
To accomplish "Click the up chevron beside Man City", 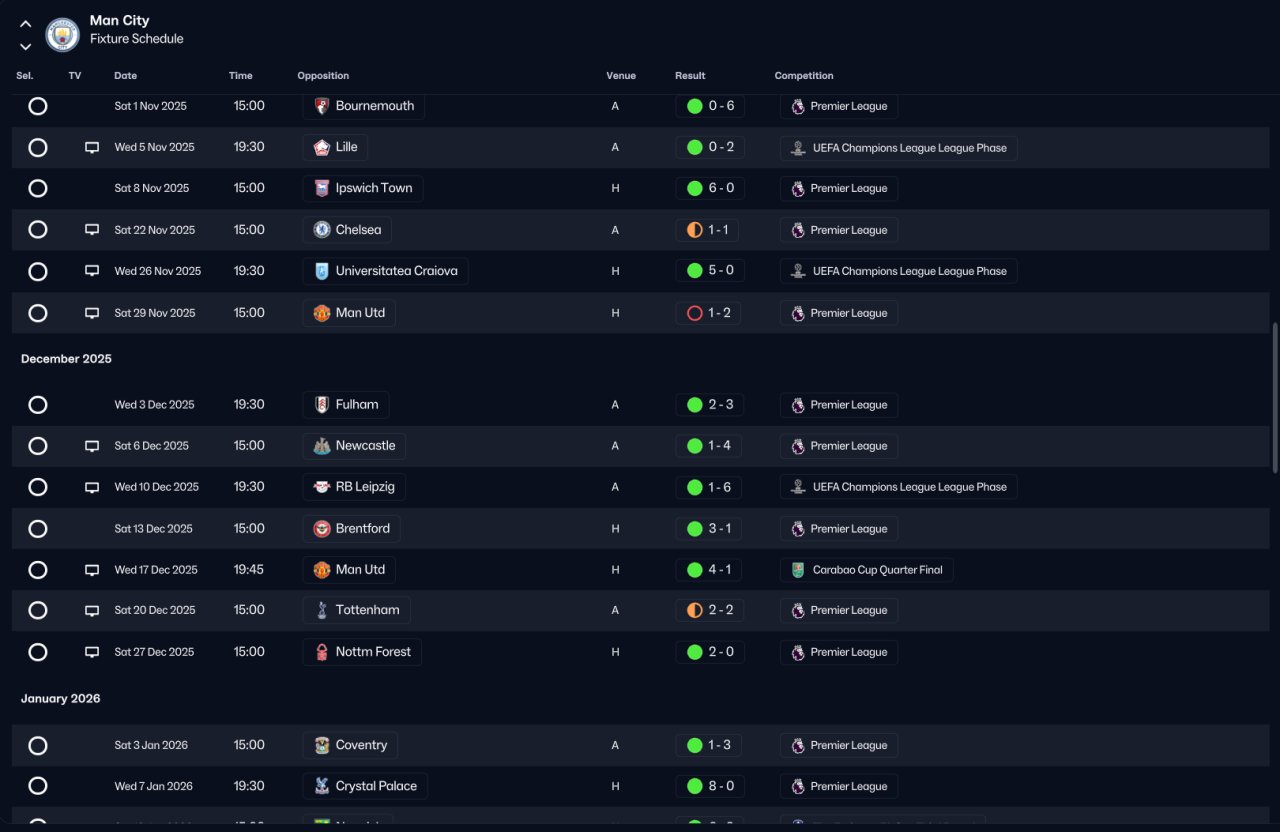I will (26, 24).
